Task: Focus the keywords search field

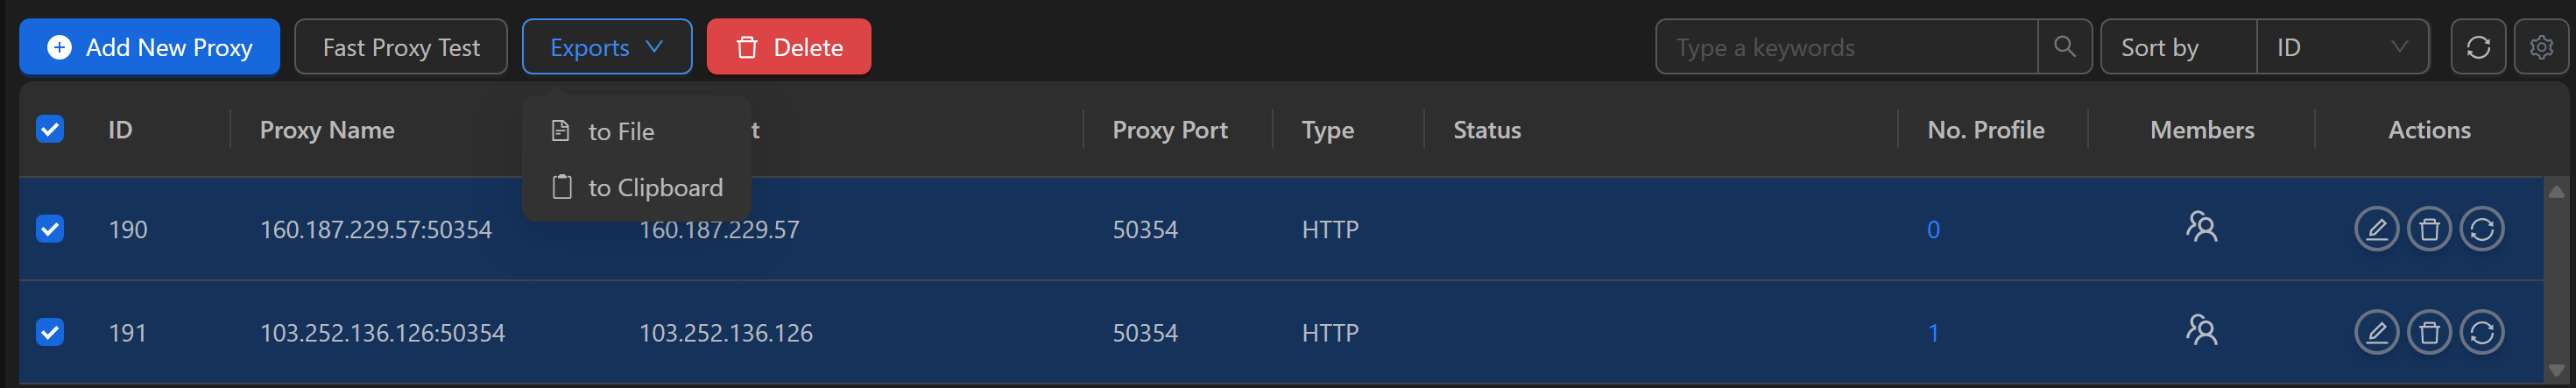Action: [1846, 47]
